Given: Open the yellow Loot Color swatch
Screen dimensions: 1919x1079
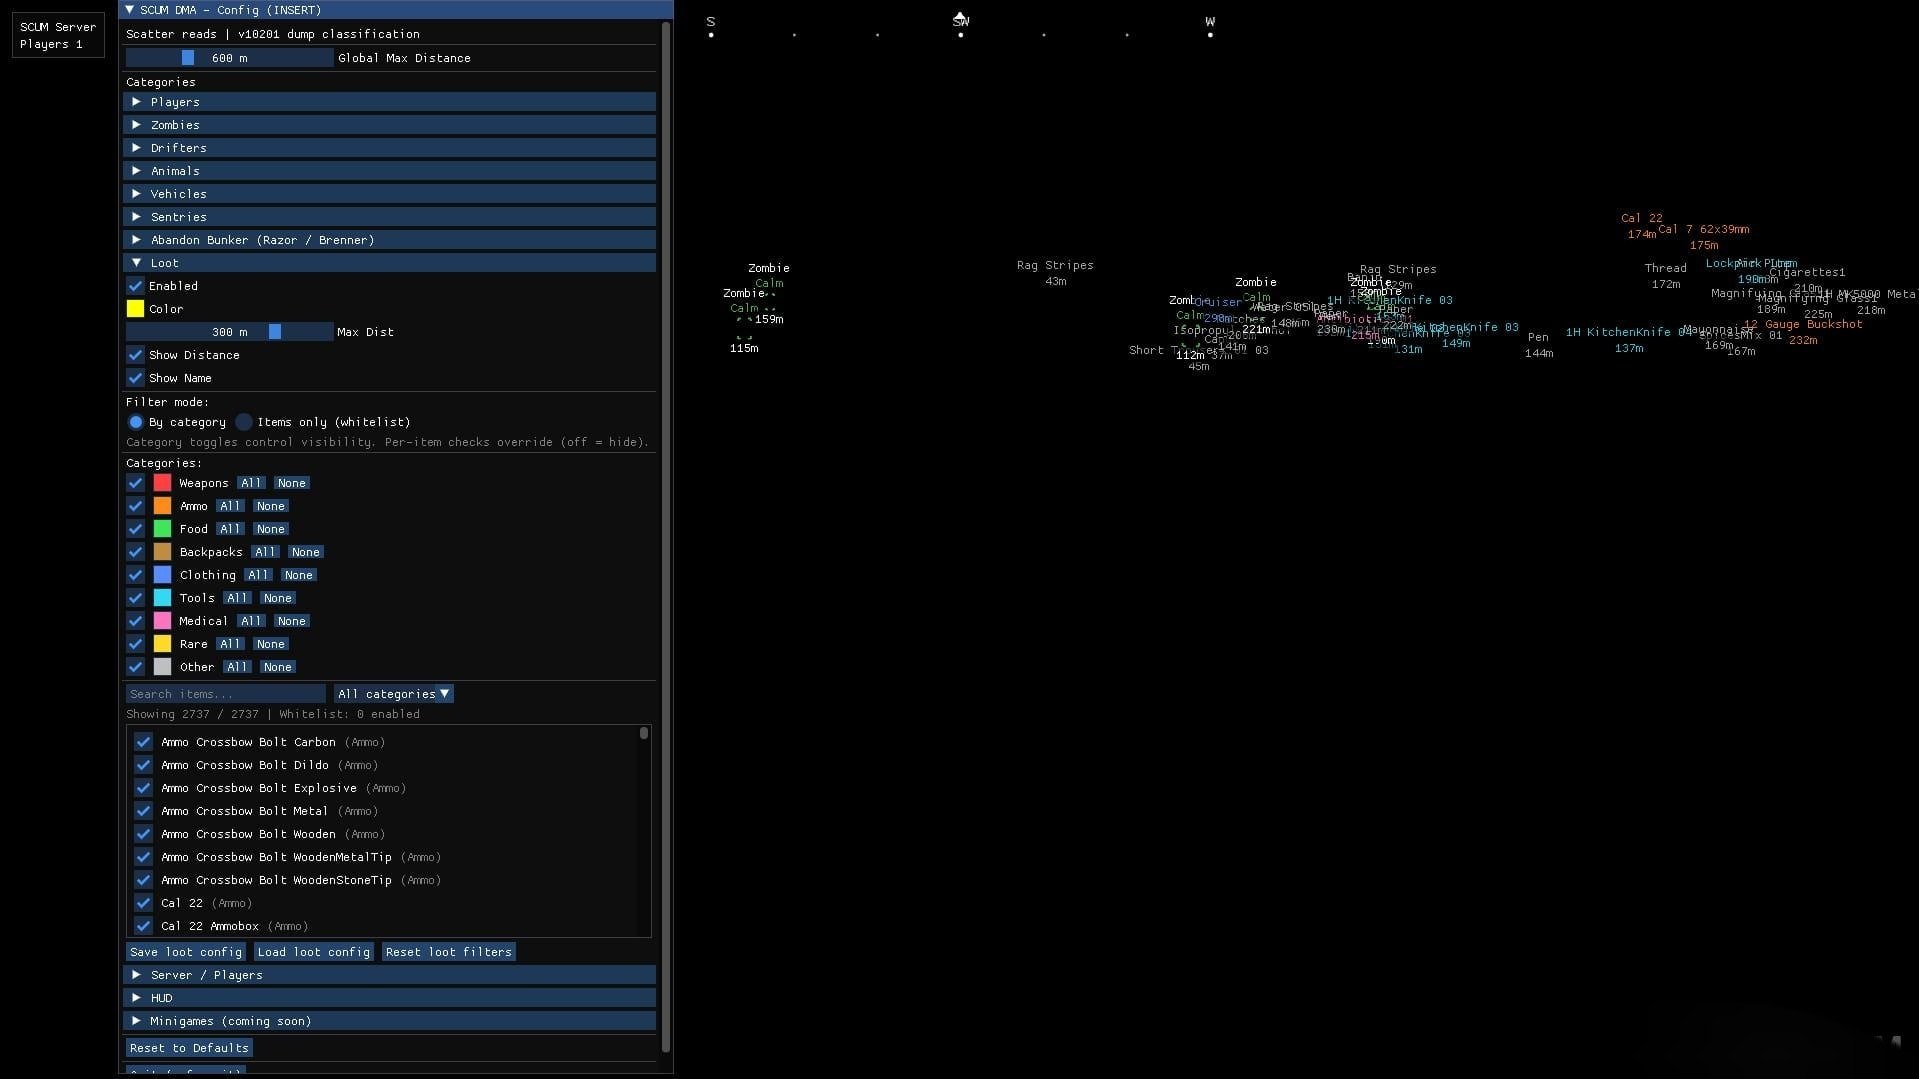Looking at the screenshot, I should tap(135, 309).
